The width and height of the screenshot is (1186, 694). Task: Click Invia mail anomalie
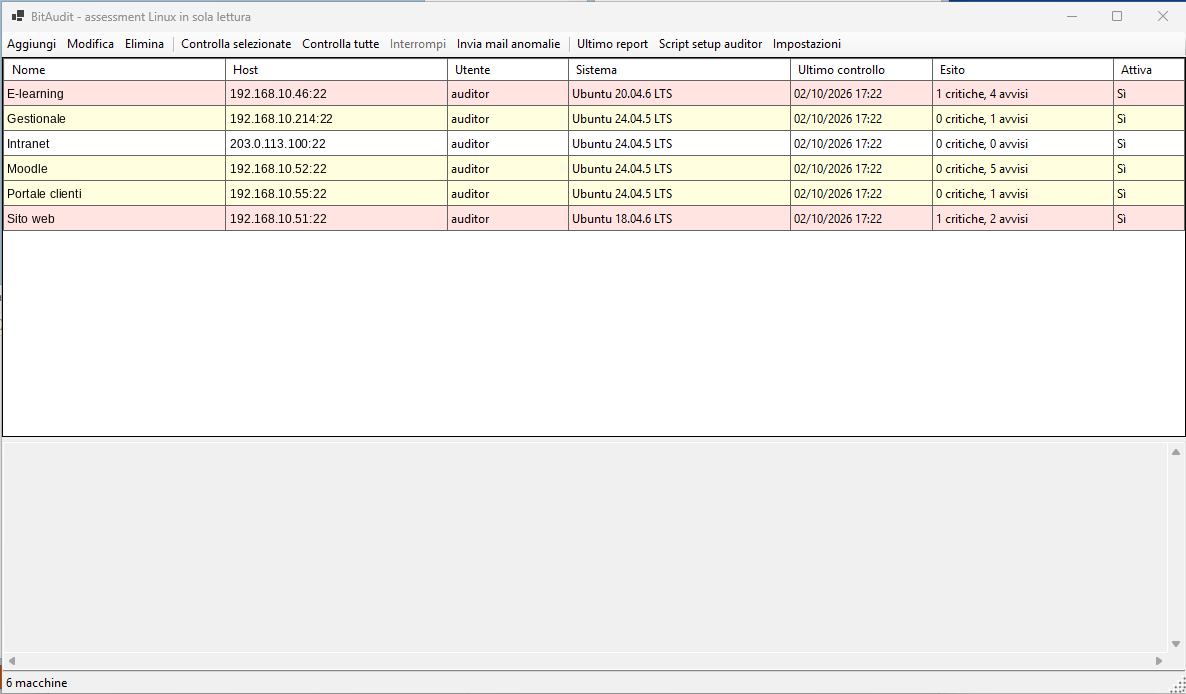508,44
